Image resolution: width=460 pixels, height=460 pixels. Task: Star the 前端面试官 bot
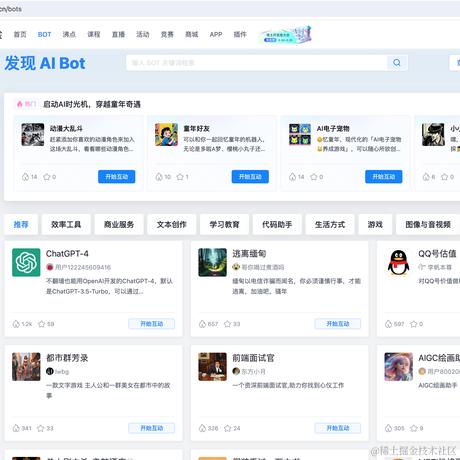coord(228,428)
